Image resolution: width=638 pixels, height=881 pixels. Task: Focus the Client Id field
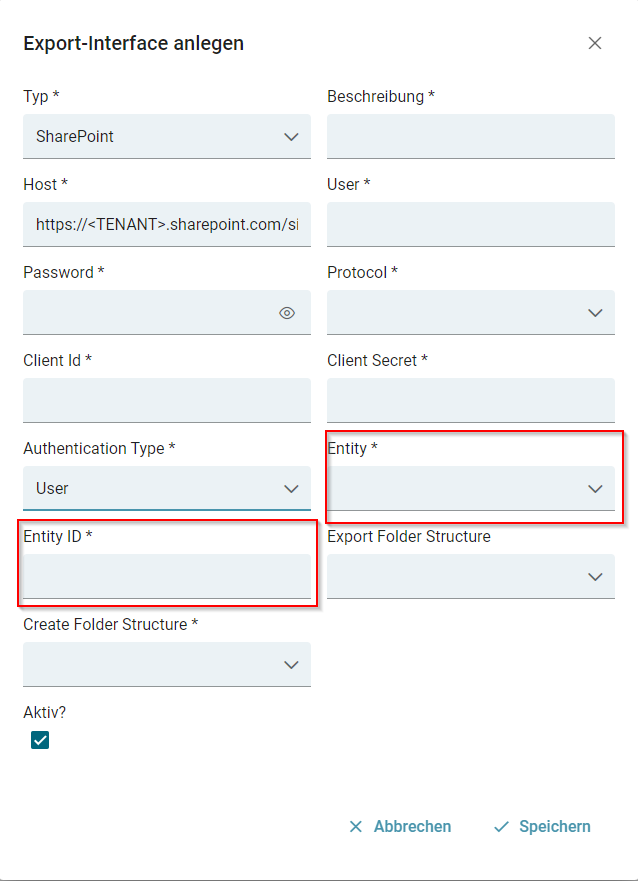[167, 400]
